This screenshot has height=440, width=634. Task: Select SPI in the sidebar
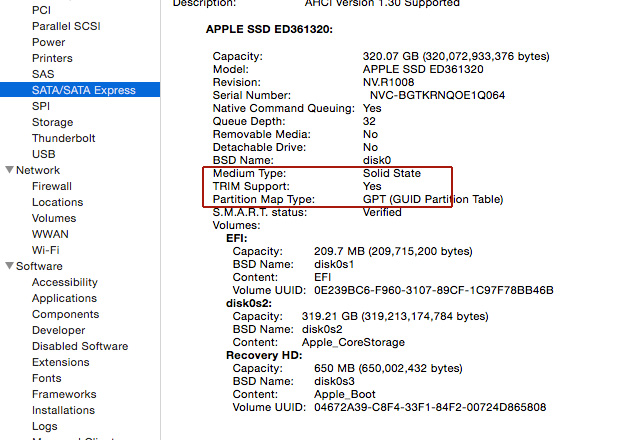(41, 106)
